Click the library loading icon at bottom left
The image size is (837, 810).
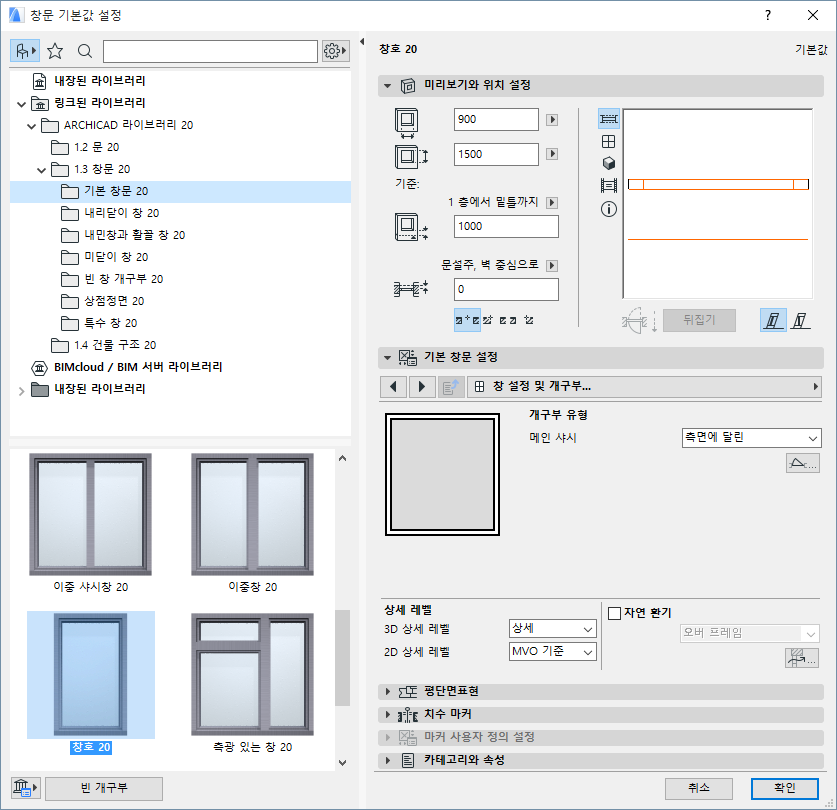click(x=22, y=789)
